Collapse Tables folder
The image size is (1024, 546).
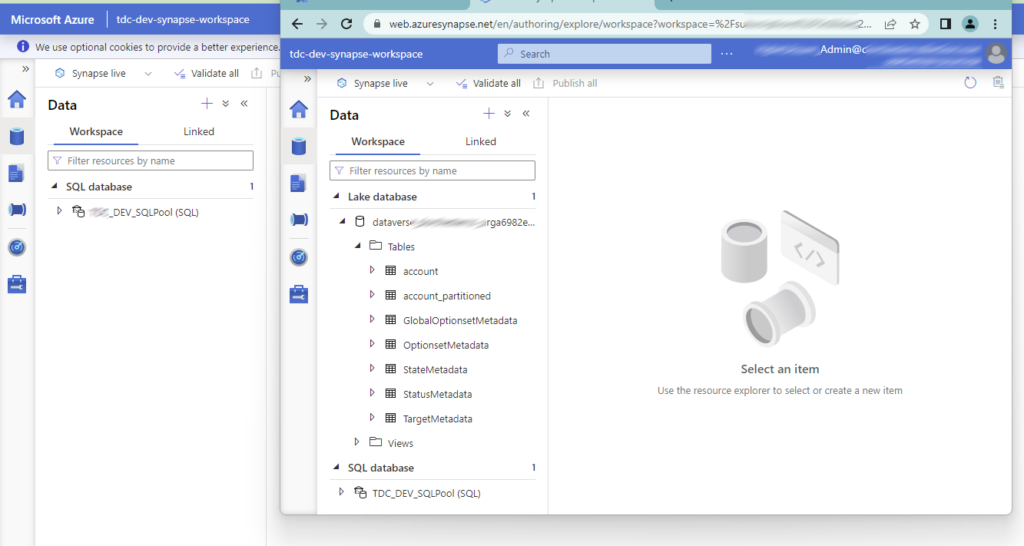click(357, 246)
